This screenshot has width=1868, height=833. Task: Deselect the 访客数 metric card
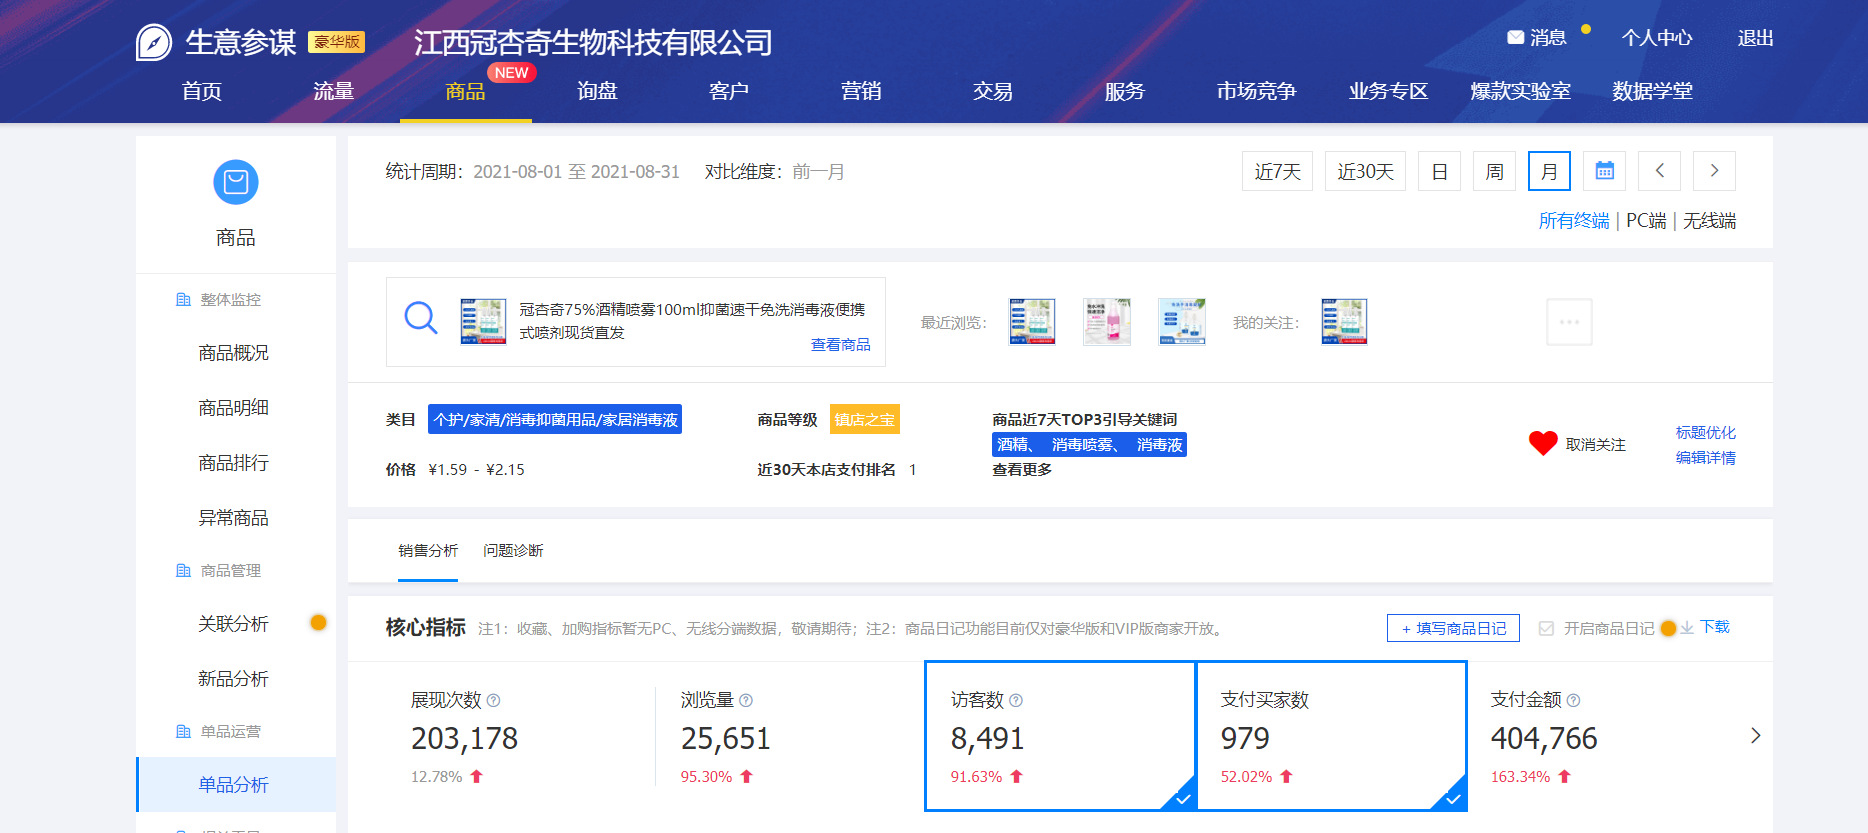pyautogui.click(x=1059, y=736)
